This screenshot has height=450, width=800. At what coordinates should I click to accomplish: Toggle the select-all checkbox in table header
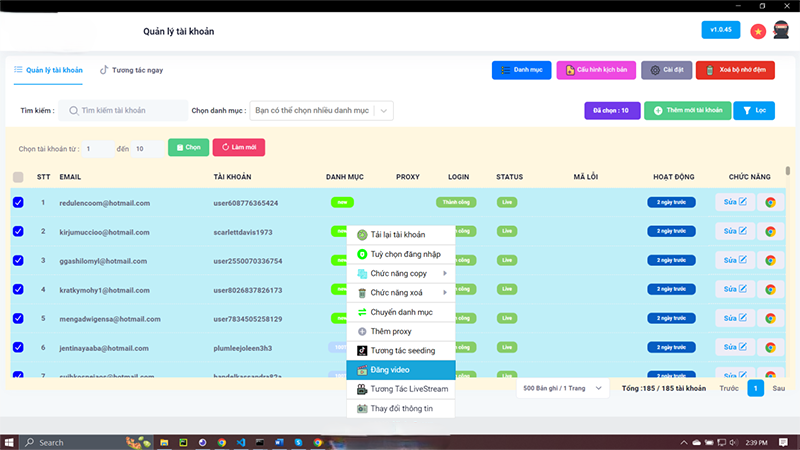tap(18, 177)
